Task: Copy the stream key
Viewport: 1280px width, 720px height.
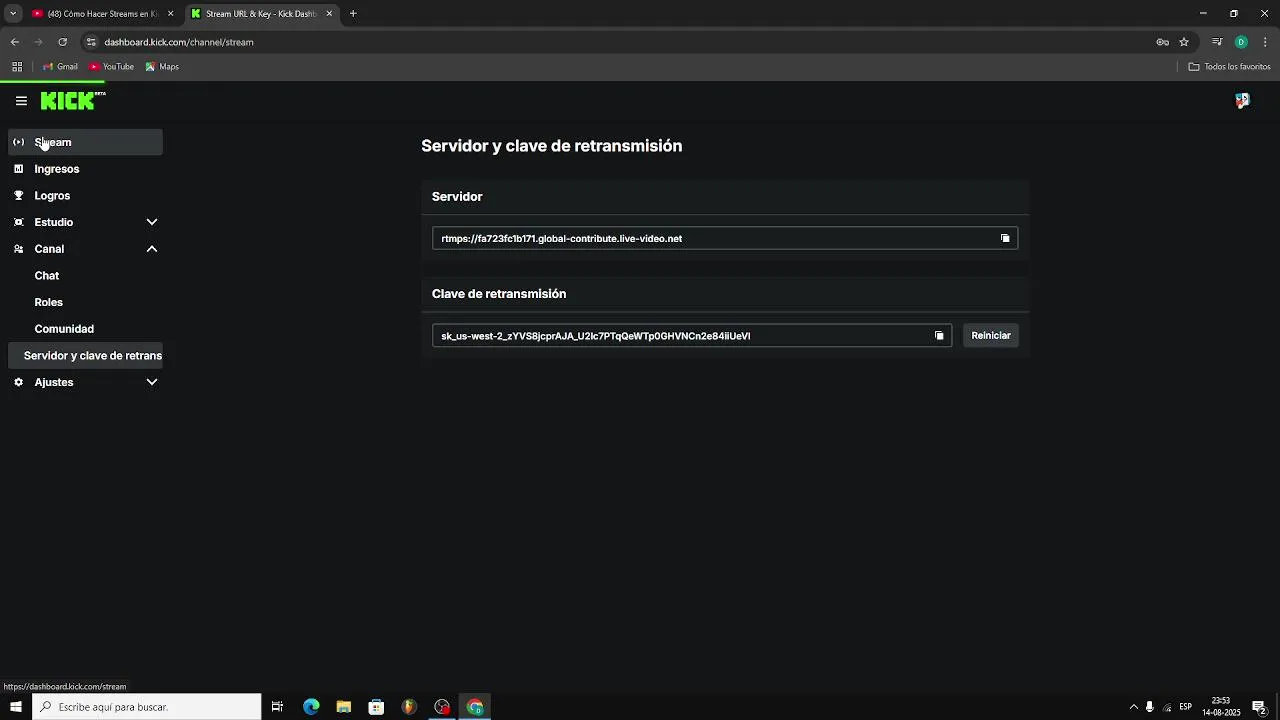Action: pyautogui.click(x=939, y=336)
